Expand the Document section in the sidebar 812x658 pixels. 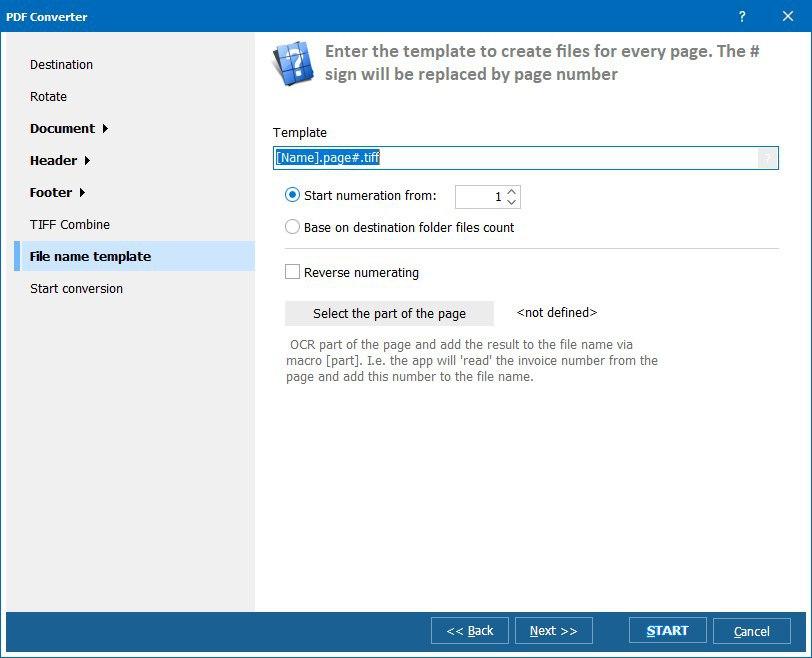[x=64, y=128]
